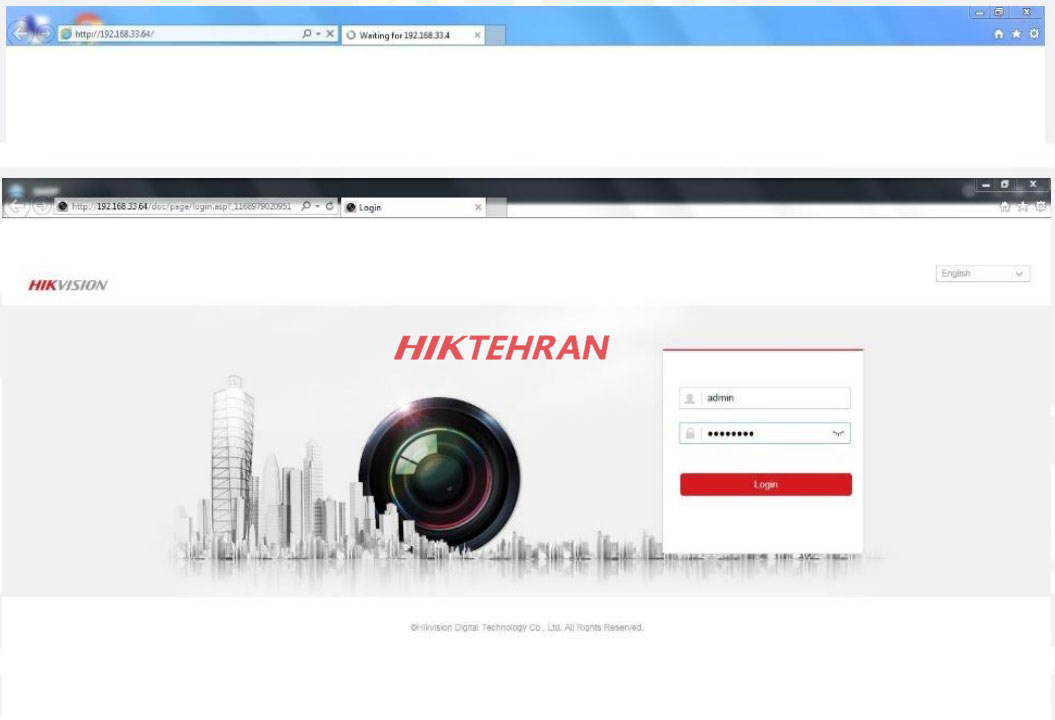
Task: Click the back arrow in the top browser window
Action: click(x=21, y=32)
